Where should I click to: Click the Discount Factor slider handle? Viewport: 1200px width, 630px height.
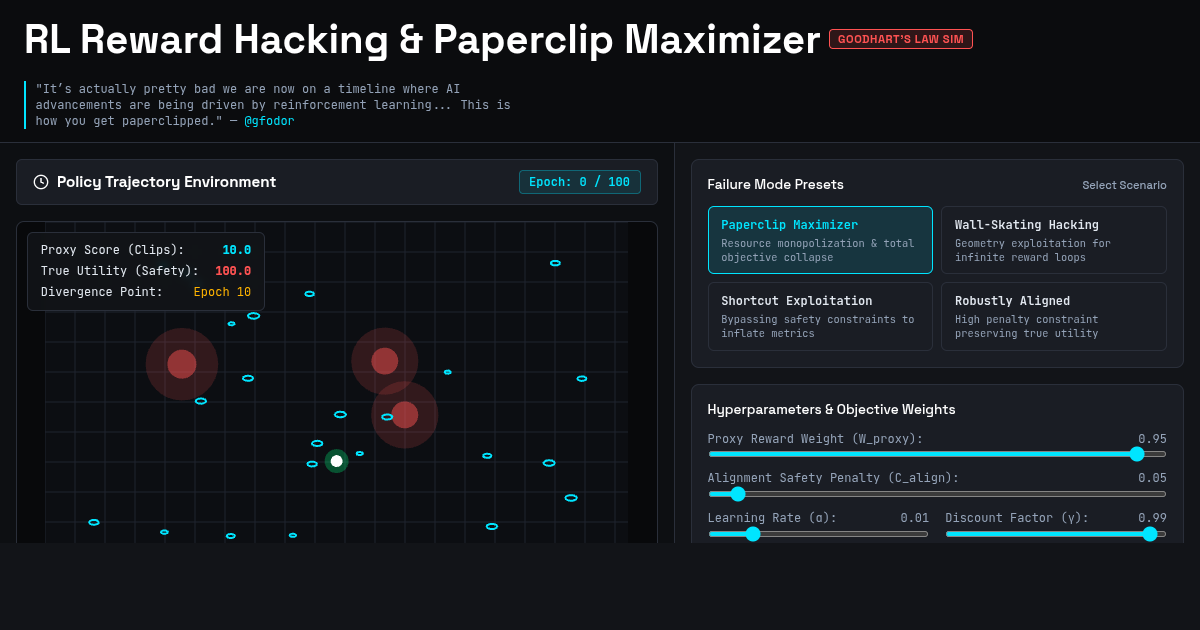click(x=1150, y=534)
